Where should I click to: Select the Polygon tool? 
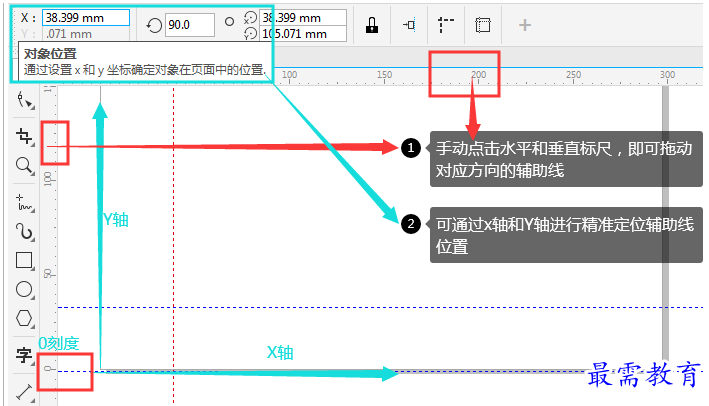(x=24, y=318)
